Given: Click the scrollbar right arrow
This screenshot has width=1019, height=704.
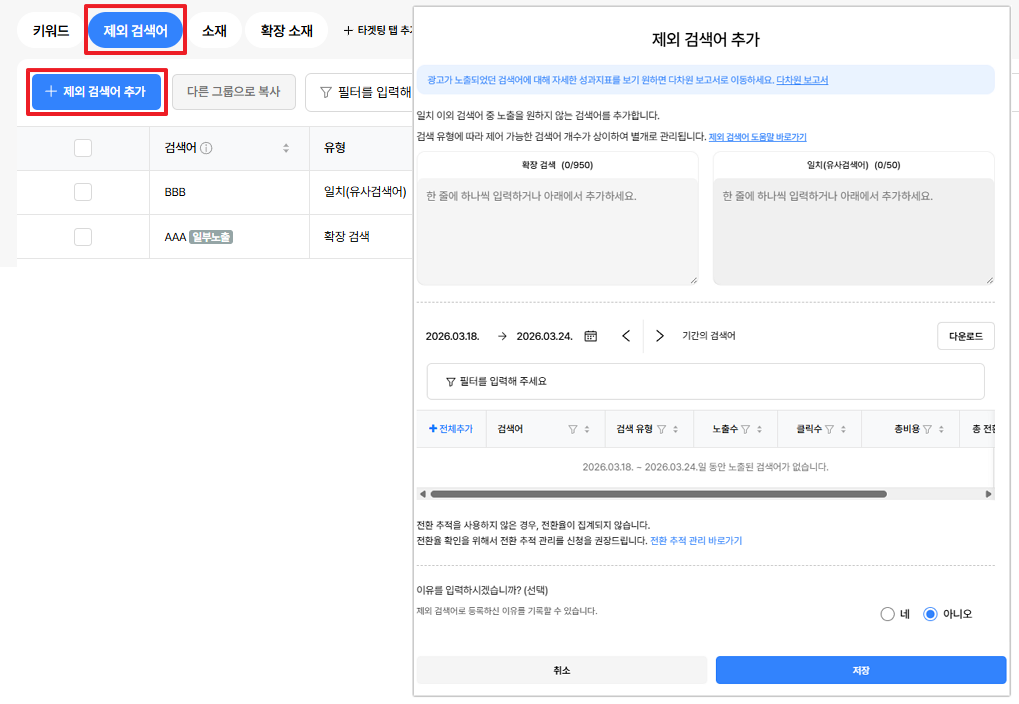Looking at the screenshot, I should 988,494.
